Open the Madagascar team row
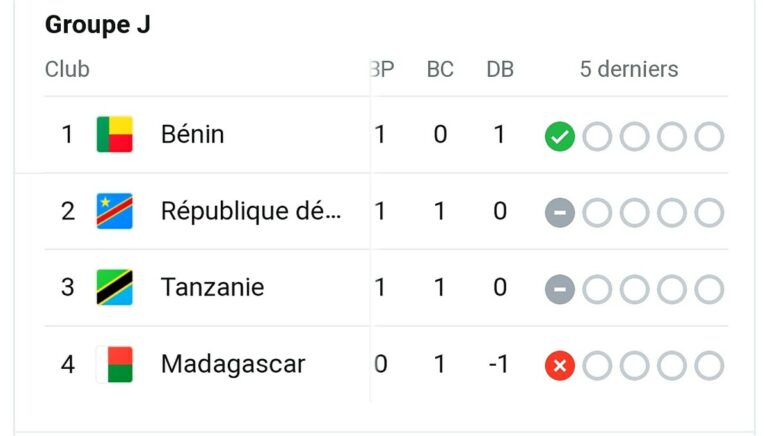 tap(232, 364)
